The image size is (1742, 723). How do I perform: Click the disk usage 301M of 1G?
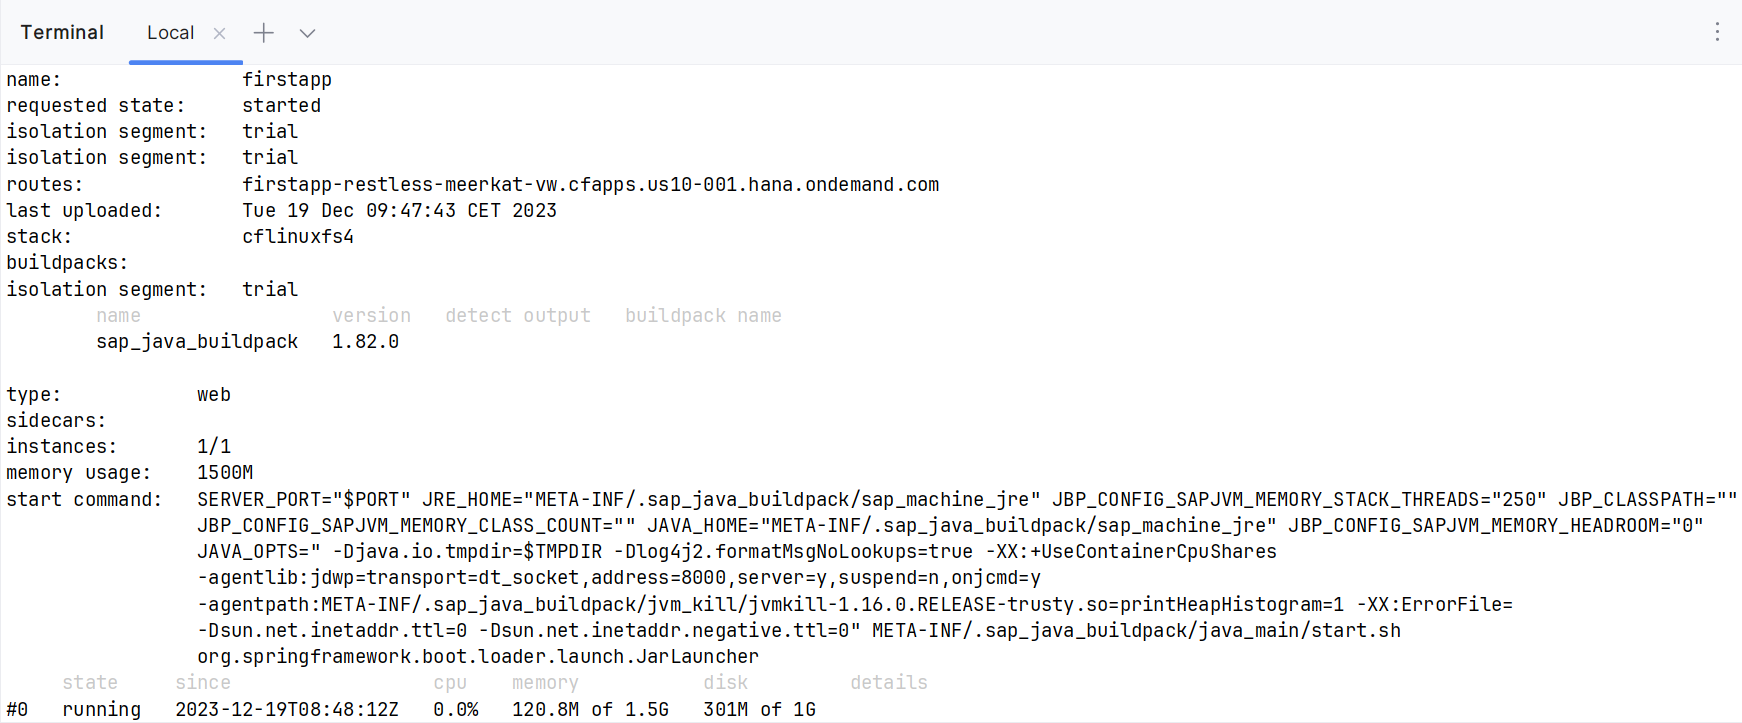[x=759, y=709]
